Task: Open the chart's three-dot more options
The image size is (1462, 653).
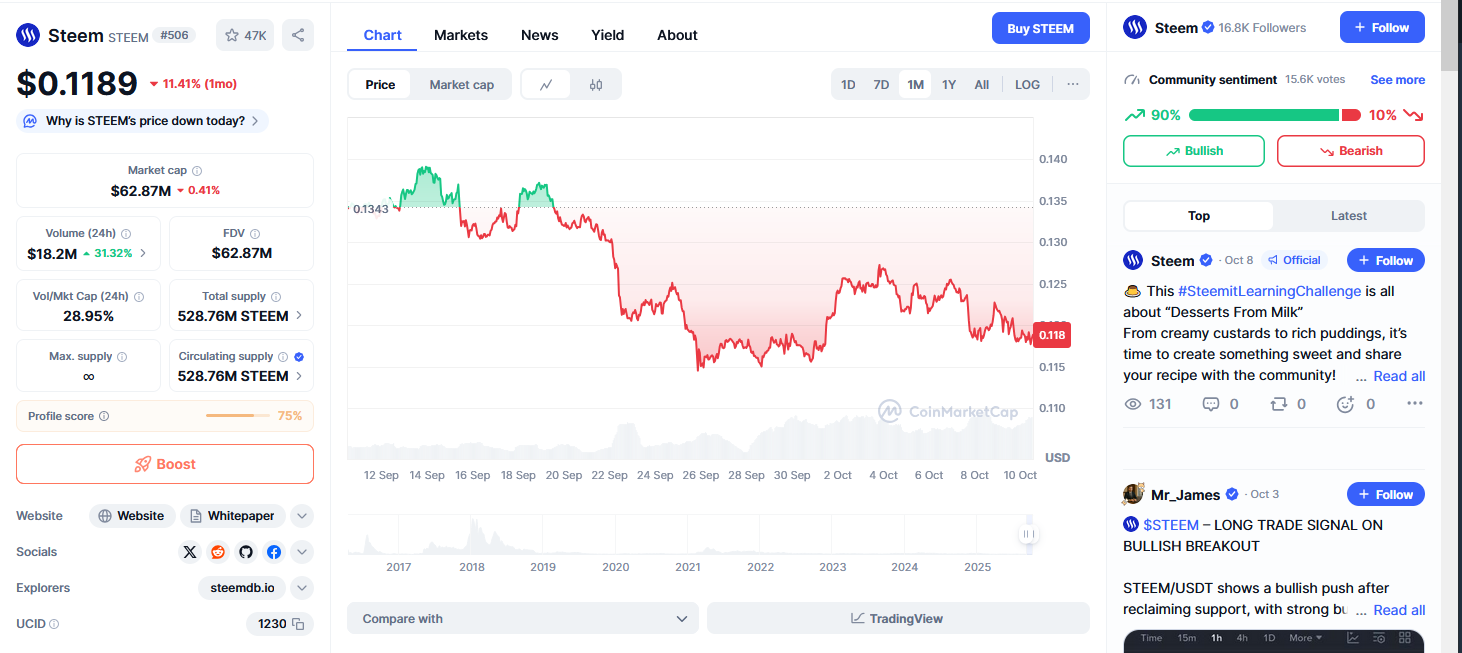Action: pyautogui.click(x=1072, y=84)
